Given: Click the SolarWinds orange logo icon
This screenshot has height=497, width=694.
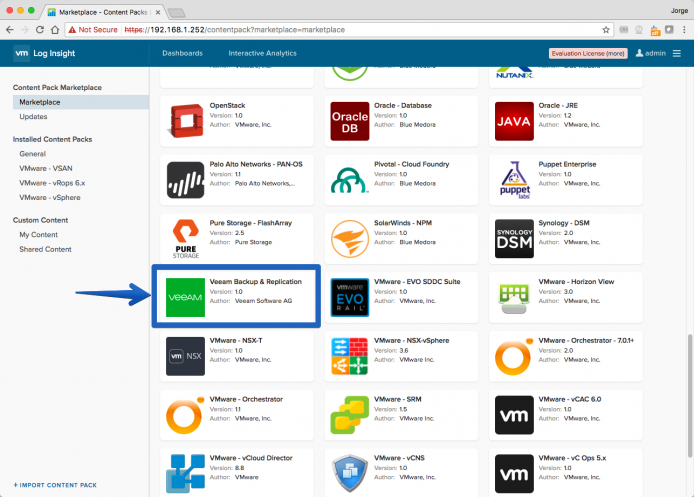Looking at the screenshot, I should pyautogui.click(x=350, y=239).
